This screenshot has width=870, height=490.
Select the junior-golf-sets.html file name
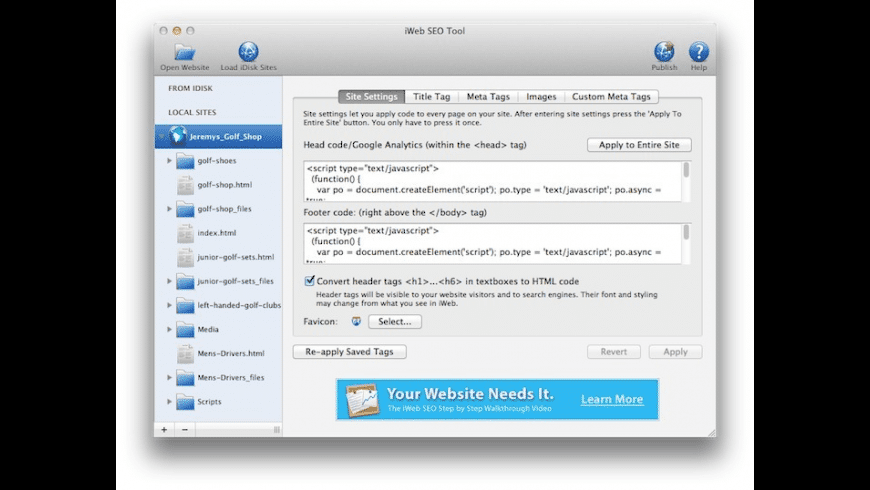coord(236,257)
